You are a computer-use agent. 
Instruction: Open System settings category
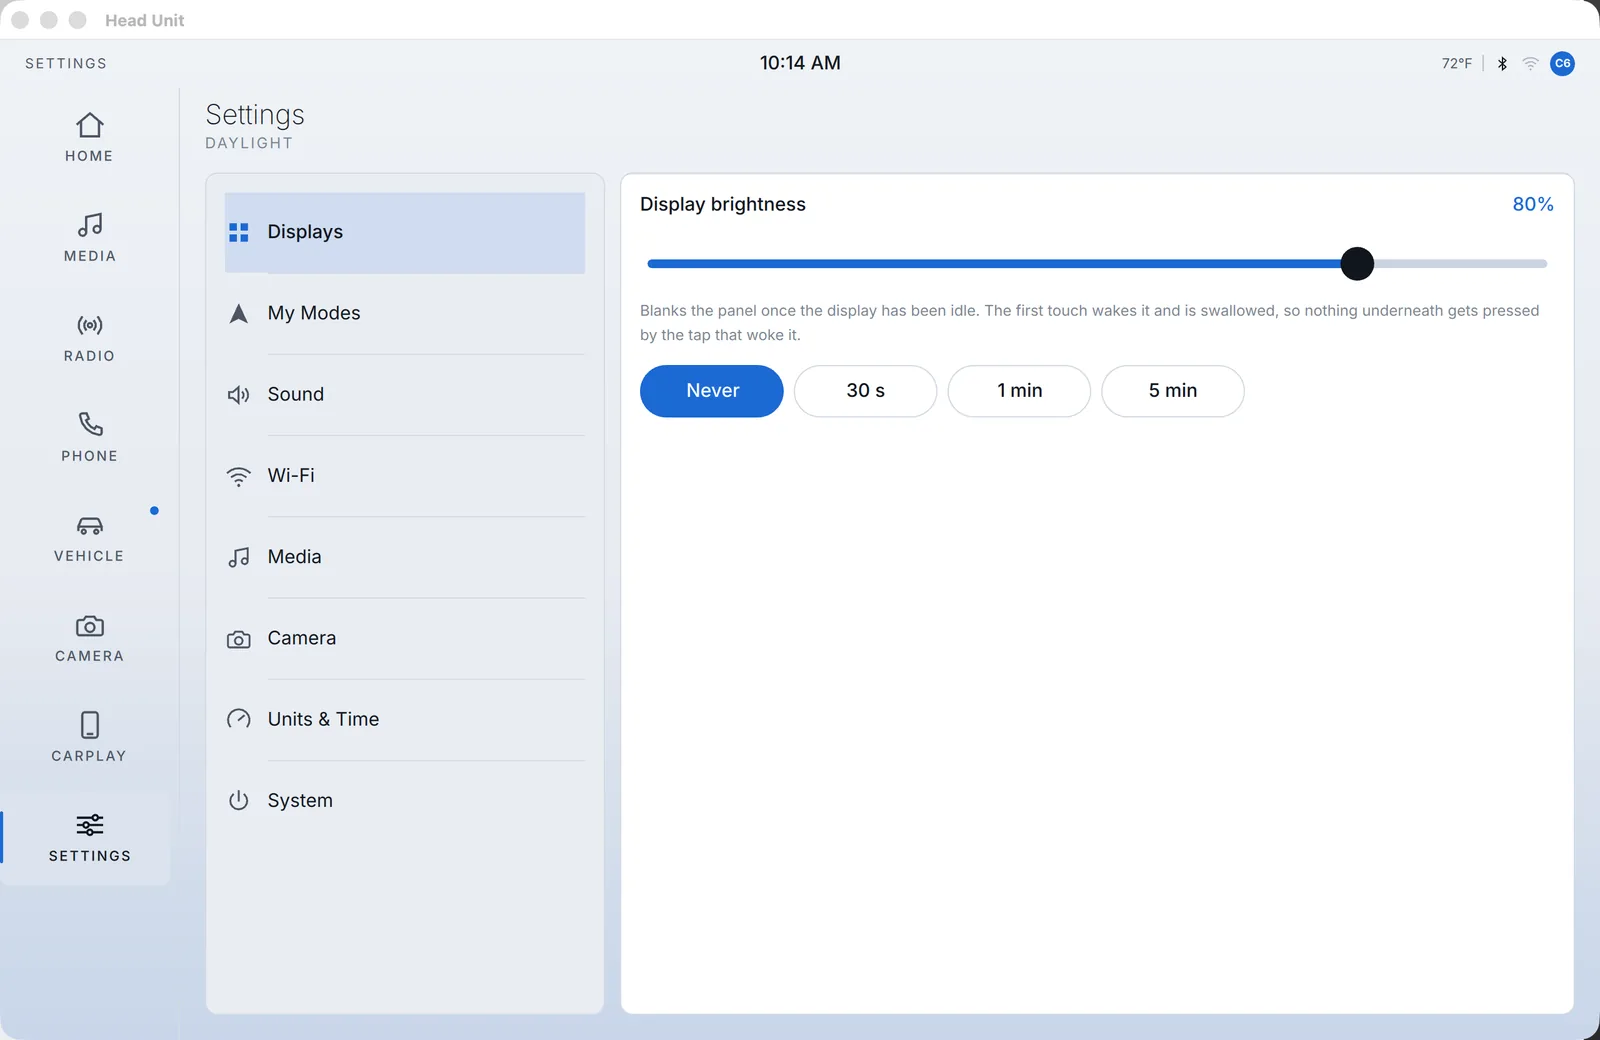pos(405,800)
